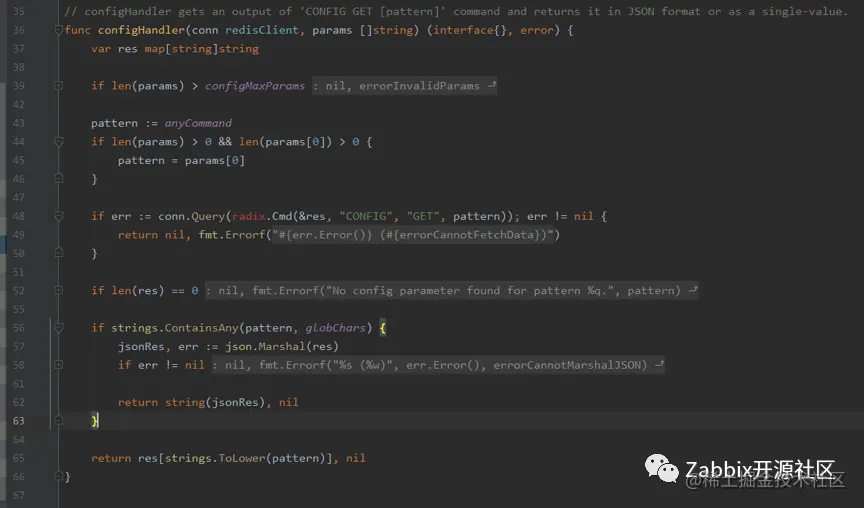Open folded placeholder containing errorCannotMarshalJSON
The width and height of the screenshot is (864, 508).
(x=438, y=365)
